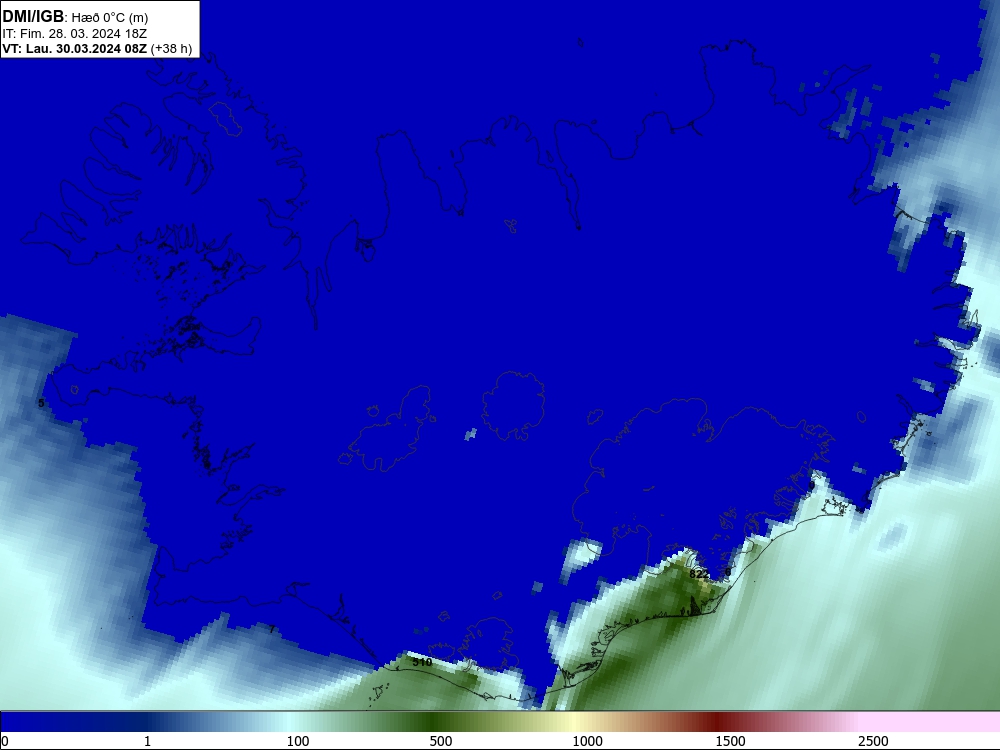Click the legend label '1000'
The width and height of the screenshot is (1000, 750).
[x=587, y=741]
